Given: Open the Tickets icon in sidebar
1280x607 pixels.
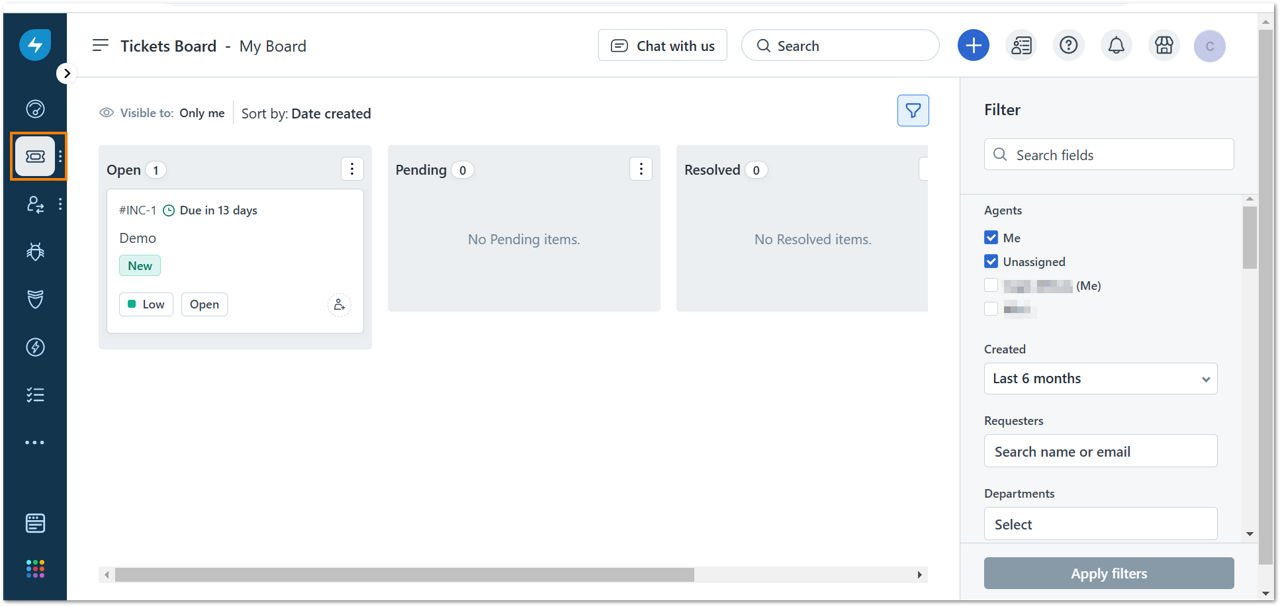Looking at the screenshot, I should (35, 156).
